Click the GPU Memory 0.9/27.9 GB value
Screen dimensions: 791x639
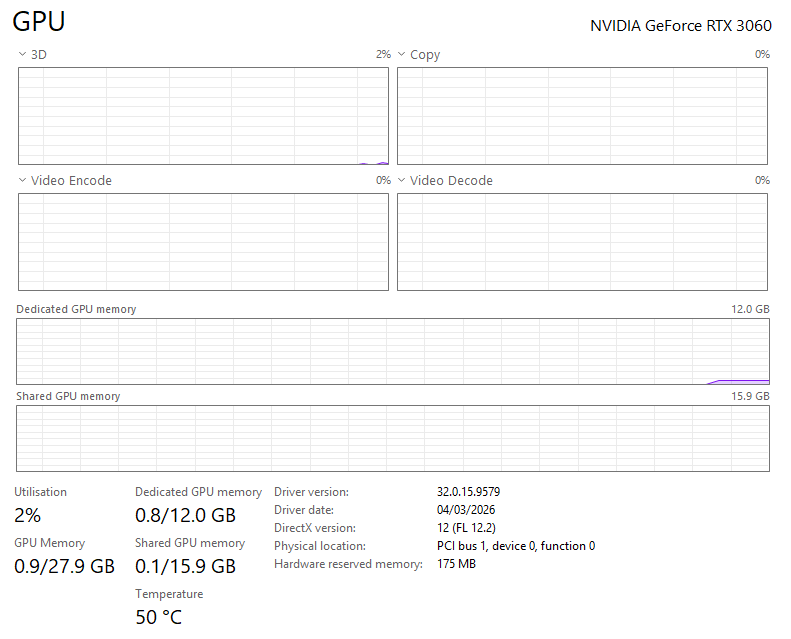pyautogui.click(x=64, y=566)
